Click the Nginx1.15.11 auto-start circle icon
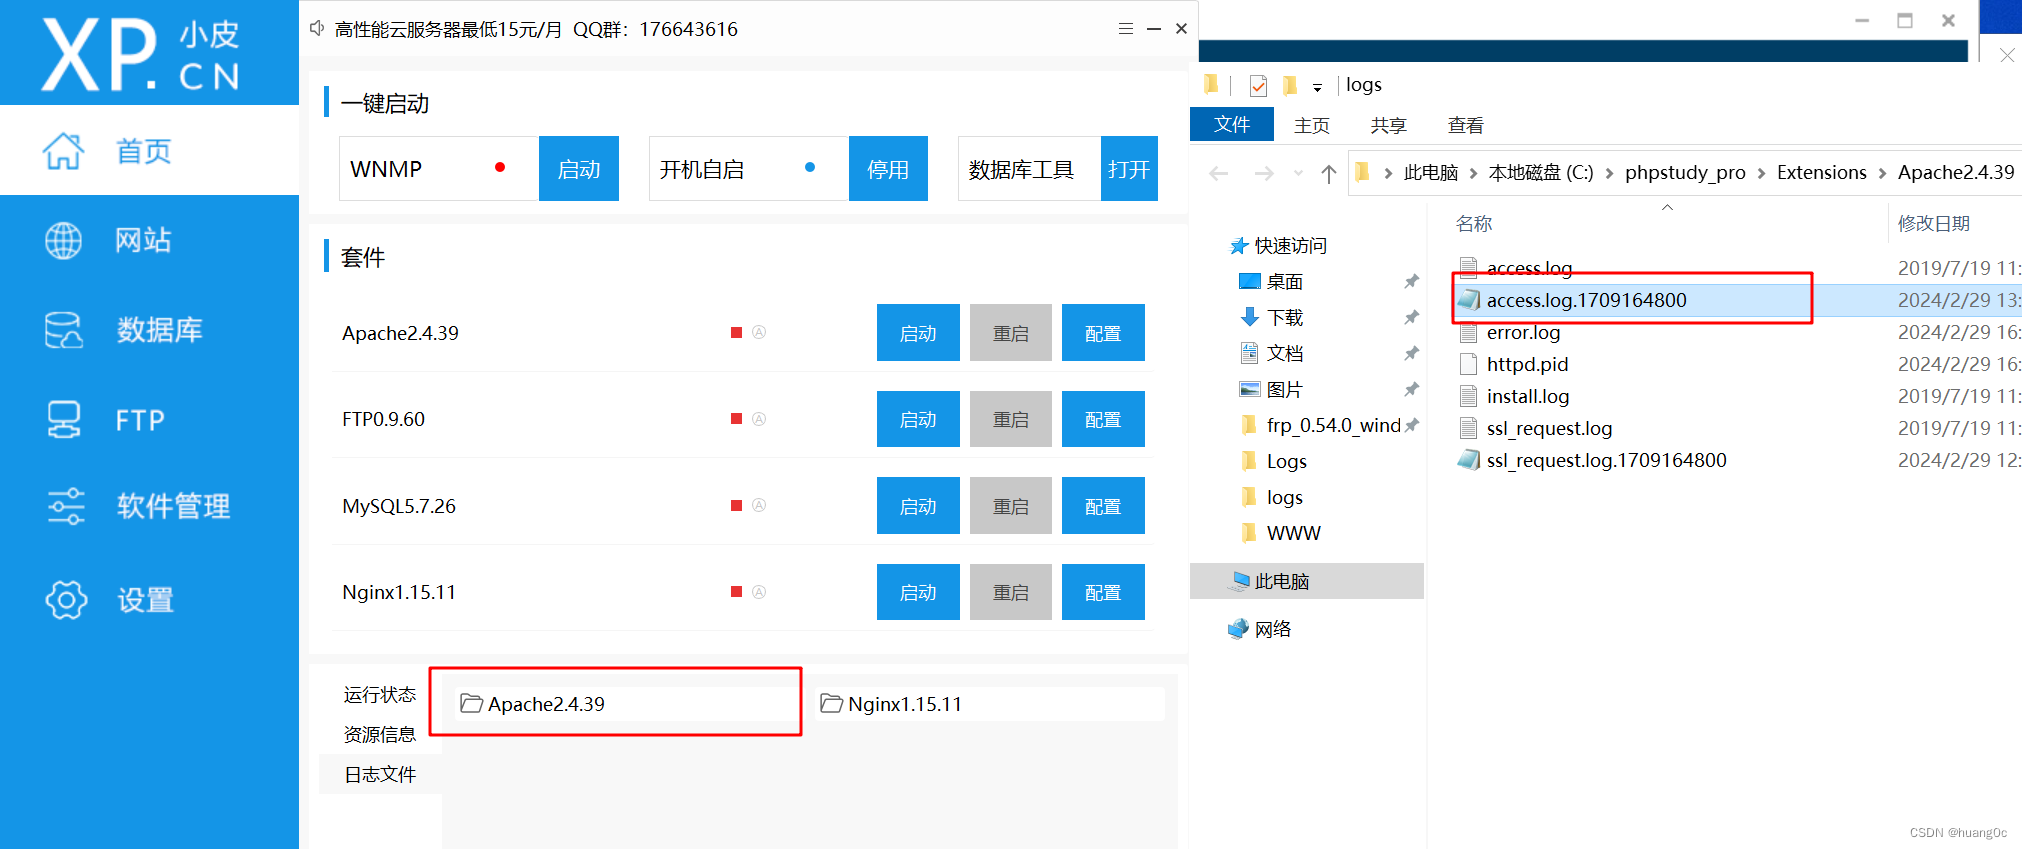This screenshot has height=849, width=2022. pyautogui.click(x=759, y=592)
